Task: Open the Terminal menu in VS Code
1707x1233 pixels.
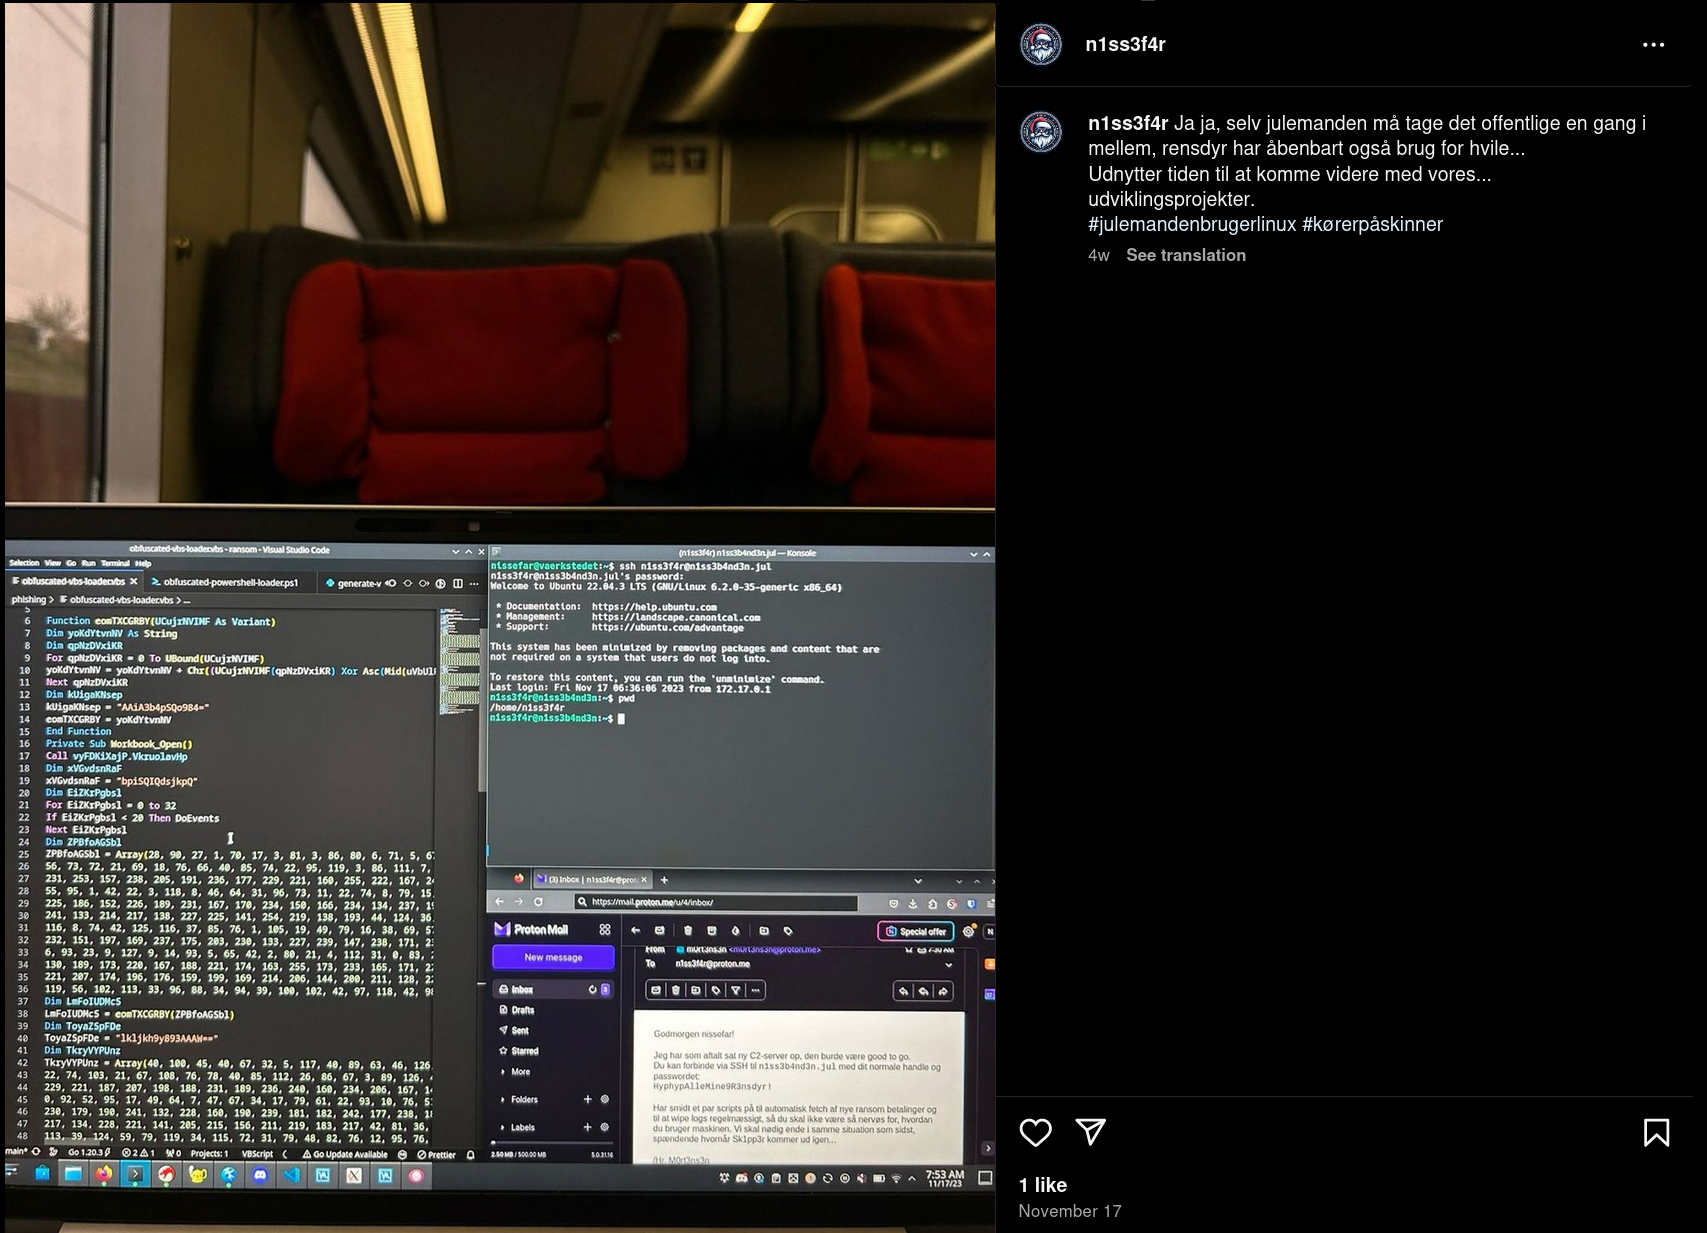Action: point(116,563)
